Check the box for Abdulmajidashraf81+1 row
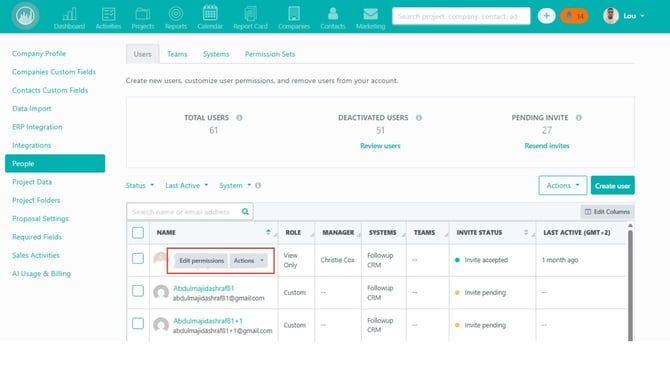 coord(138,323)
